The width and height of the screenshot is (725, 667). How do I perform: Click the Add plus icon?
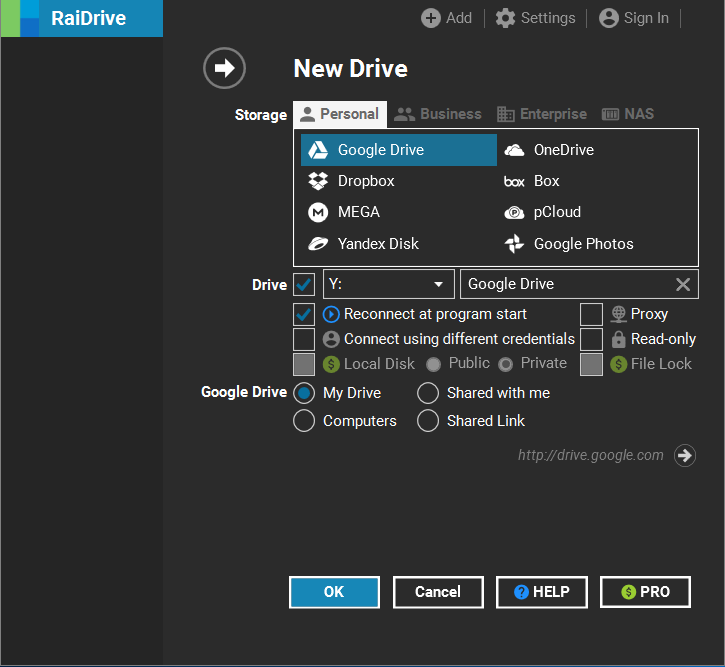coord(430,18)
